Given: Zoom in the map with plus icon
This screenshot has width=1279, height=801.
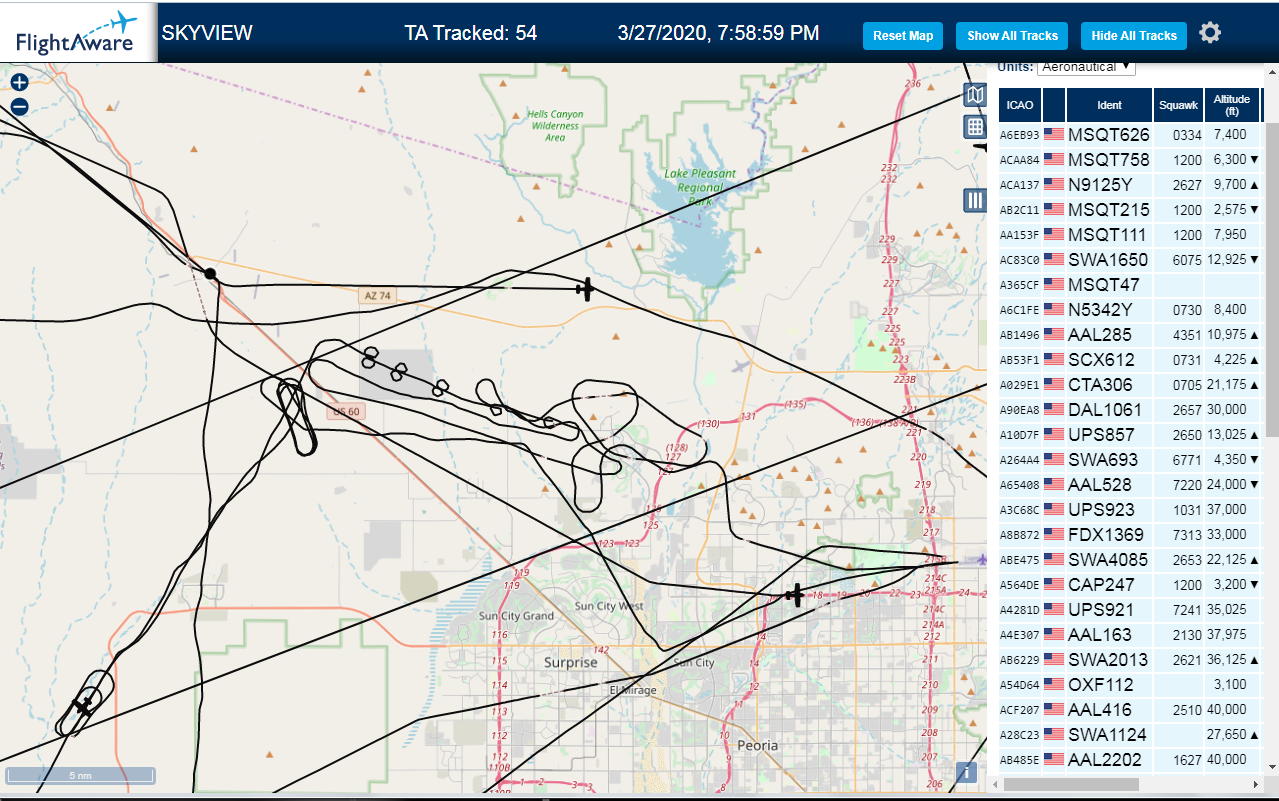Looking at the screenshot, I should click(19, 83).
